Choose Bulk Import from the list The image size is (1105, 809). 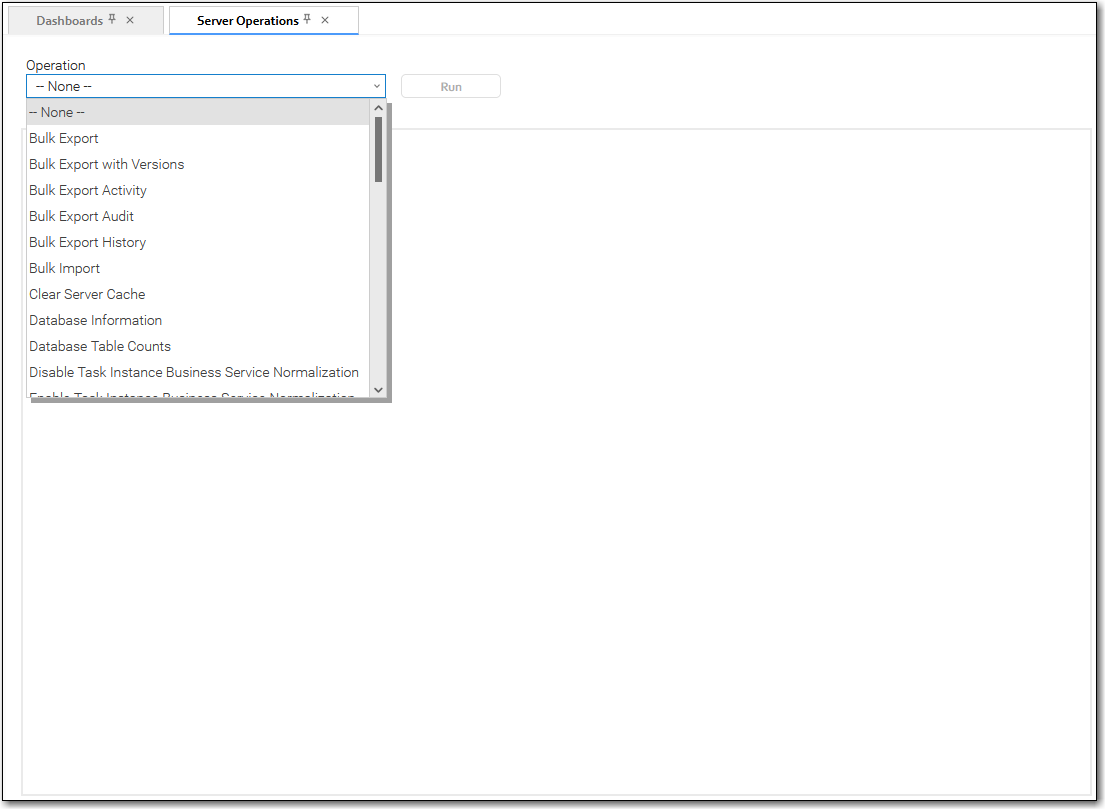pos(64,268)
